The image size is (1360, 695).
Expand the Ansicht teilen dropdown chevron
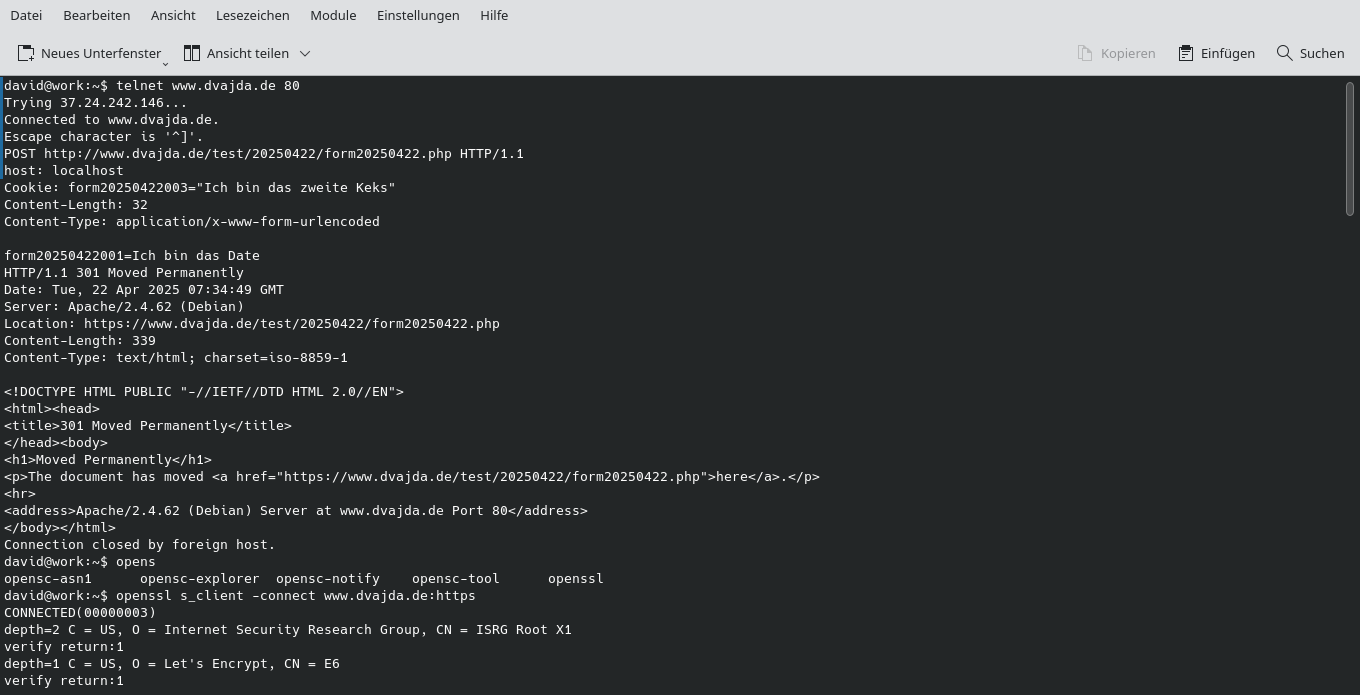(x=305, y=53)
